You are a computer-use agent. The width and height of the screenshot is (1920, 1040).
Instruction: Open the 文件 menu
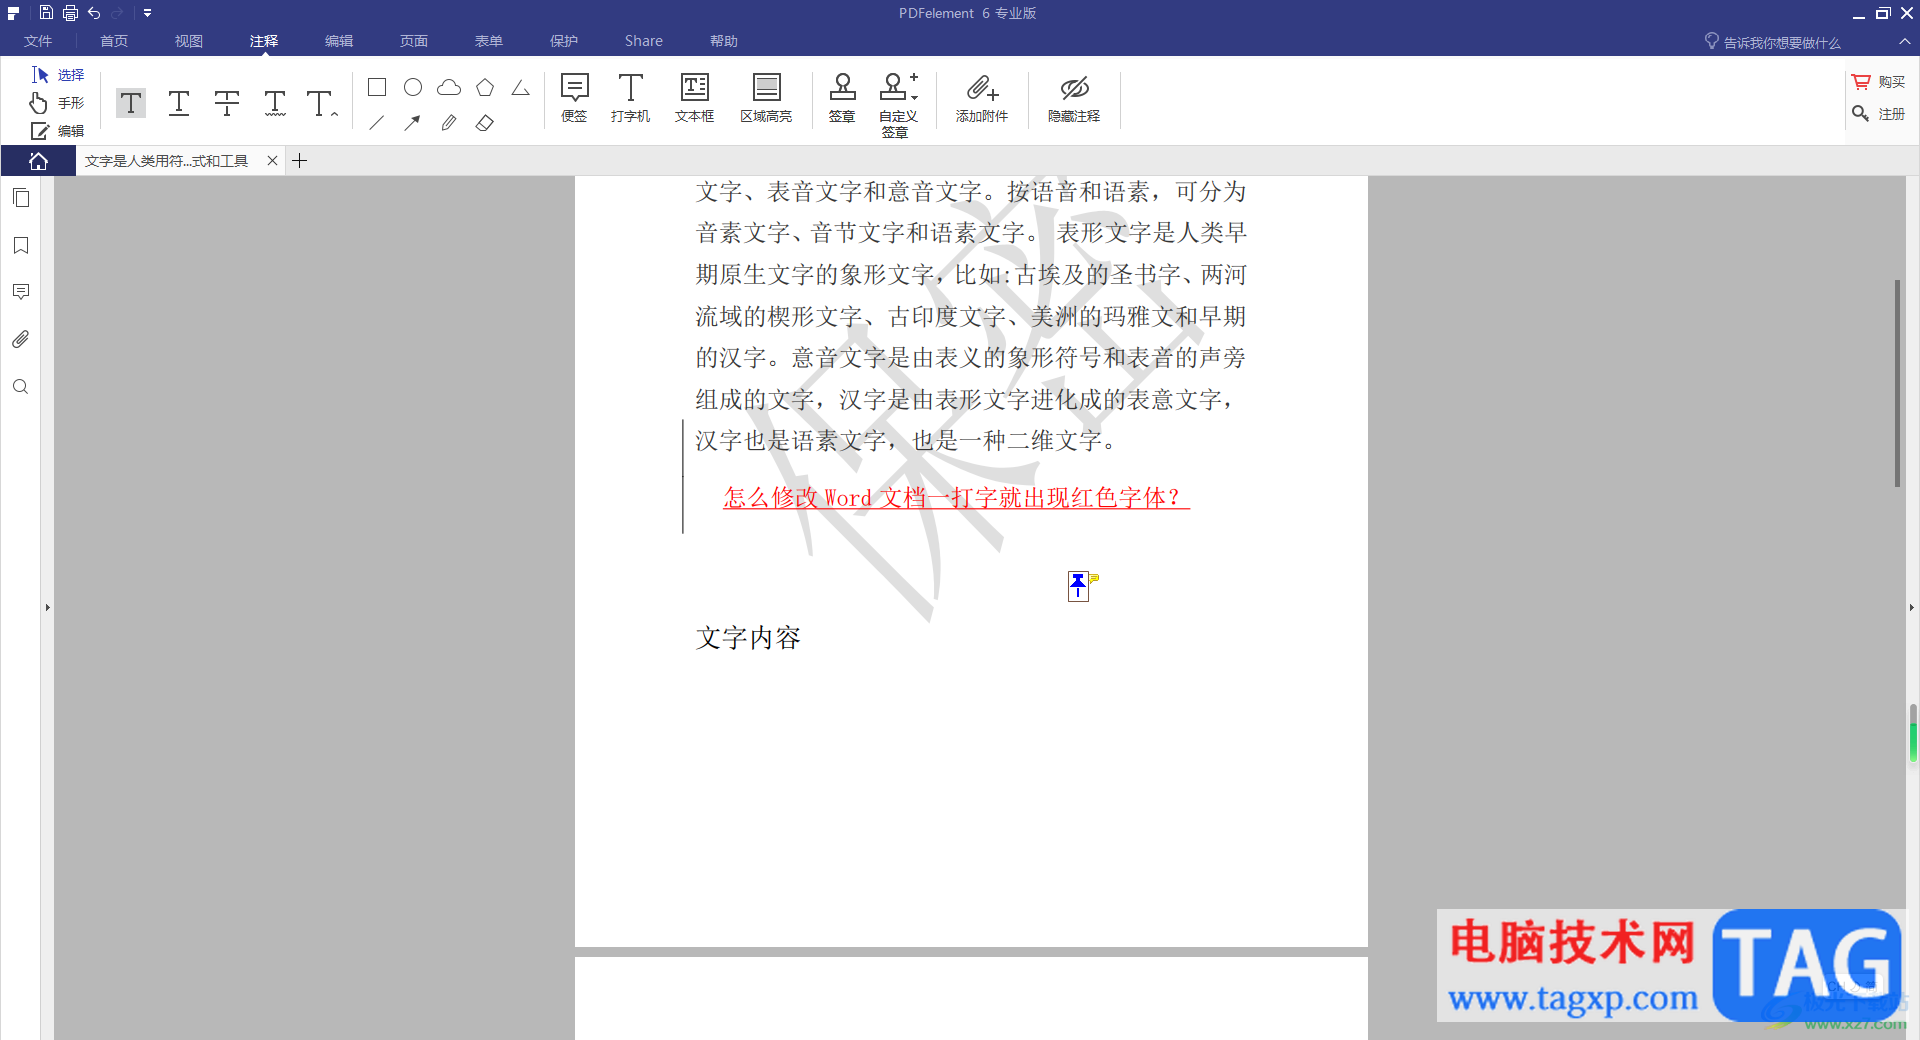[38, 41]
